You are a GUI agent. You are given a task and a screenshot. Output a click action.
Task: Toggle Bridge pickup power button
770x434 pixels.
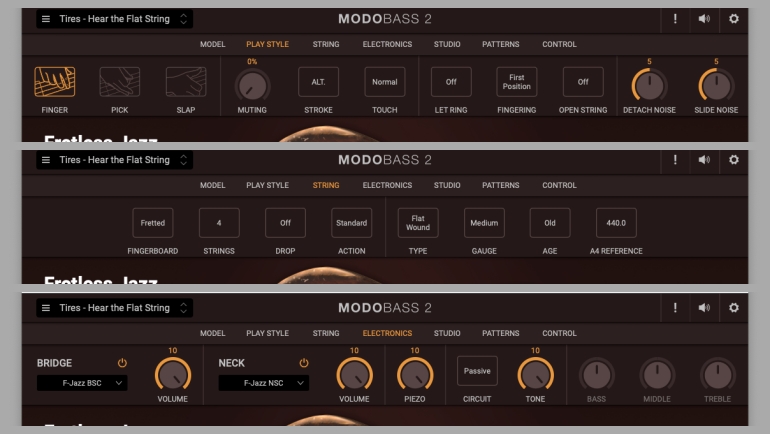(122, 363)
